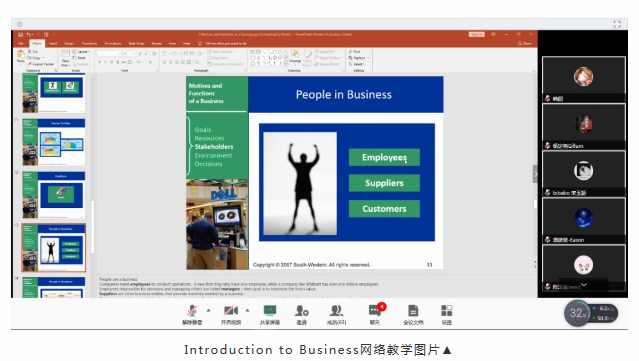Click the Share button in PowerPoint

coord(524,43)
